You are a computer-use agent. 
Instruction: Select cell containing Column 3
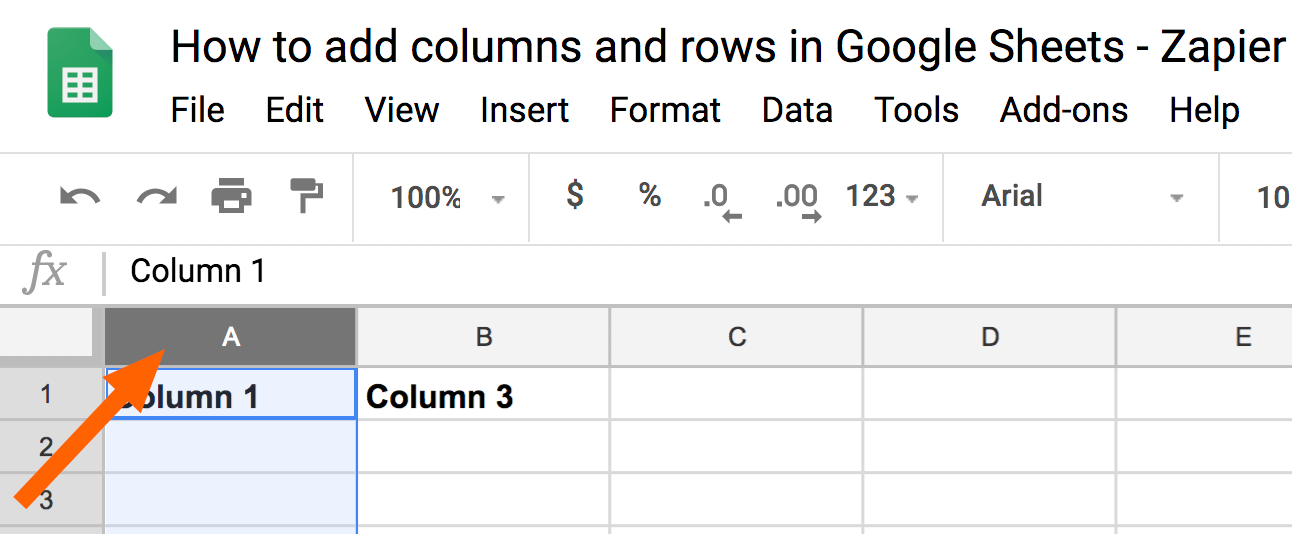click(x=484, y=396)
